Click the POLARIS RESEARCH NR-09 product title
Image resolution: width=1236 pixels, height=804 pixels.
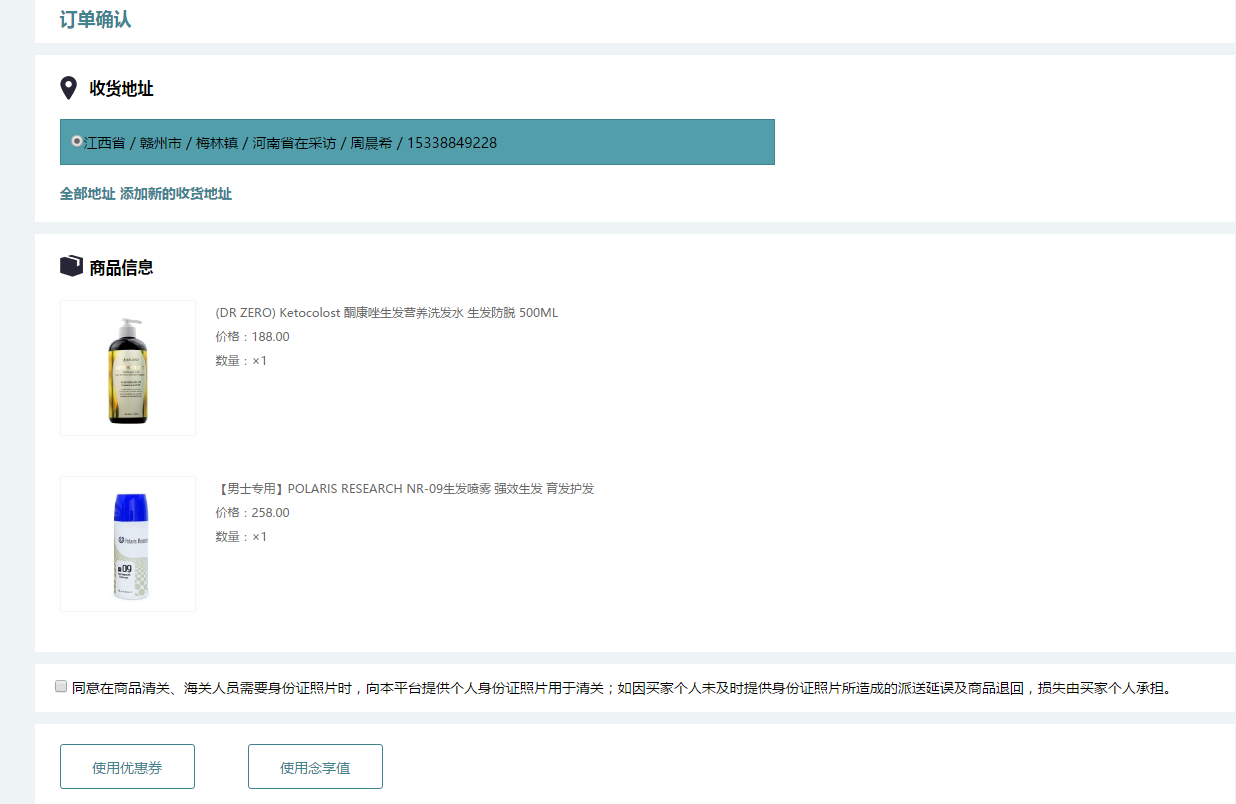405,489
